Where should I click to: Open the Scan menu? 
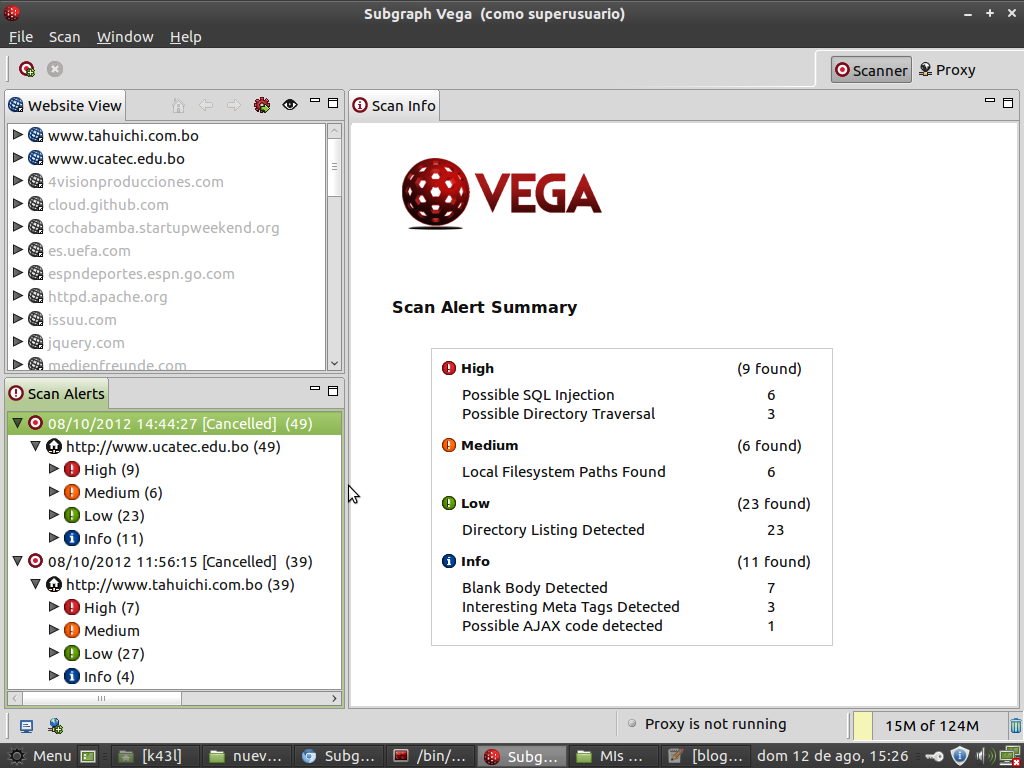coord(65,37)
